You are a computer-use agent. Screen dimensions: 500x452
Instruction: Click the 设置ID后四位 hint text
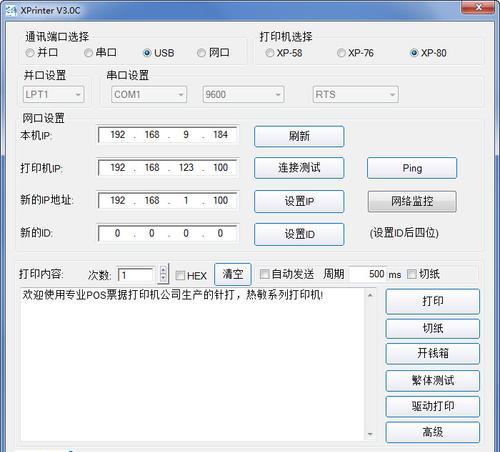(404, 233)
